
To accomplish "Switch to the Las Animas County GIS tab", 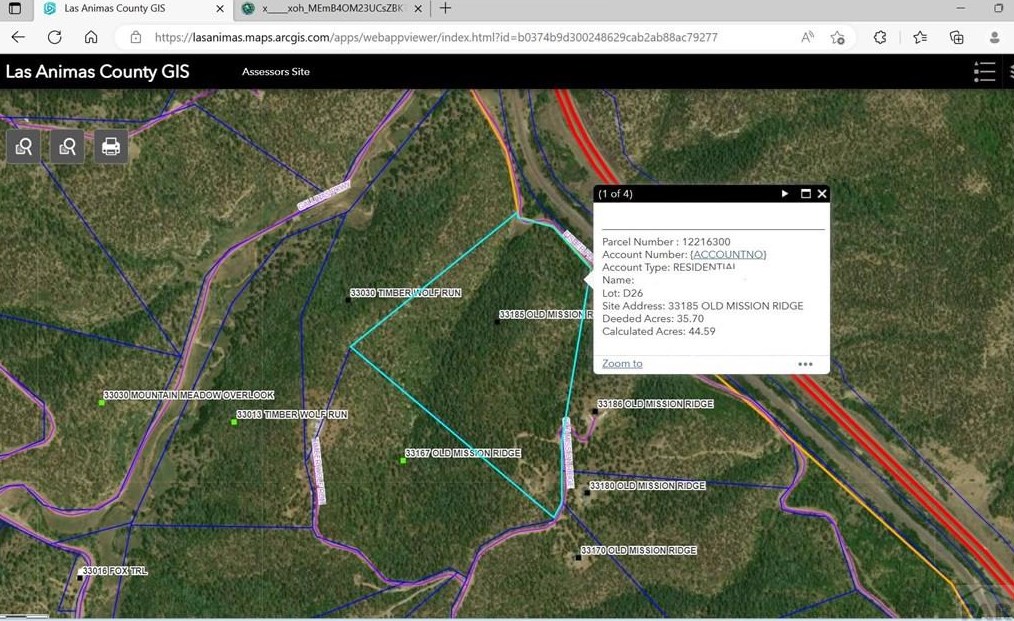I will tap(130, 9).
